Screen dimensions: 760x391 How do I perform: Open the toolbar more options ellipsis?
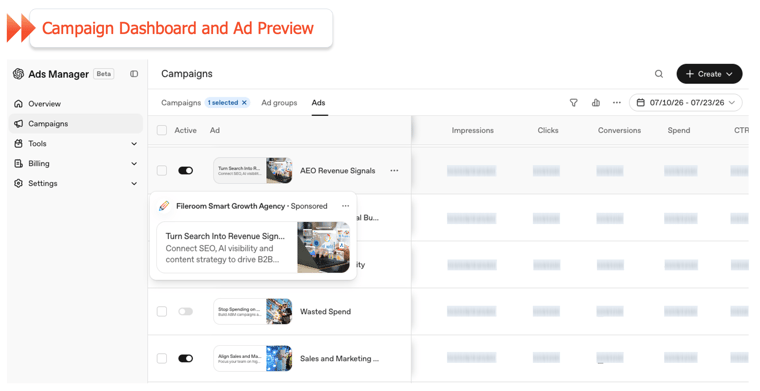pyautogui.click(x=617, y=103)
